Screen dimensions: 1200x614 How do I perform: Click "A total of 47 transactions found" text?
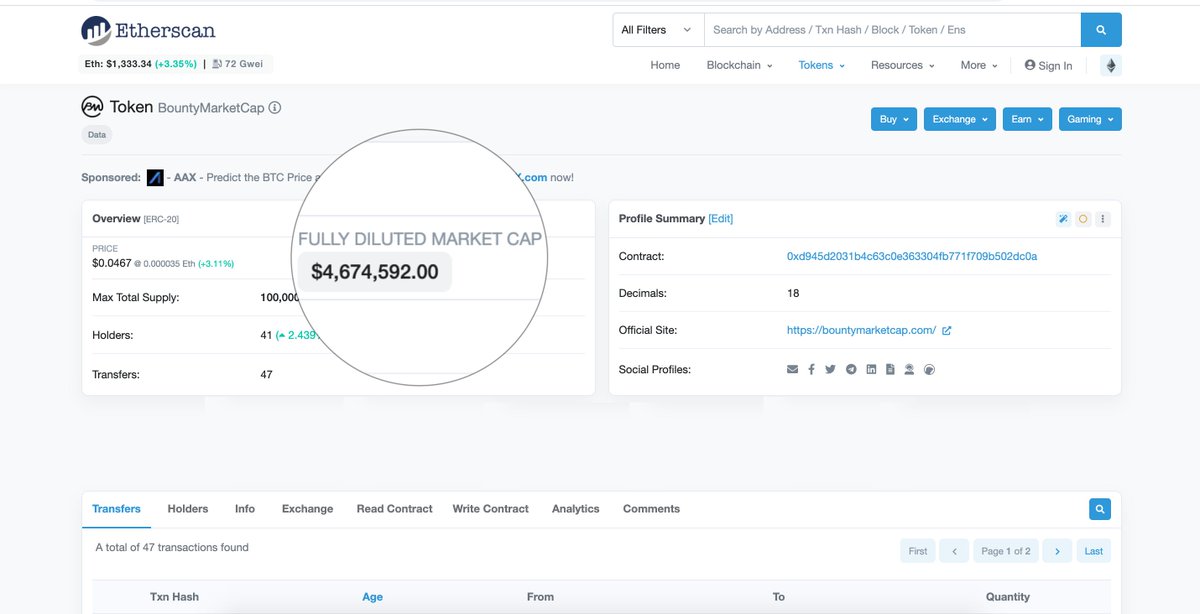(x=172, y=548)
